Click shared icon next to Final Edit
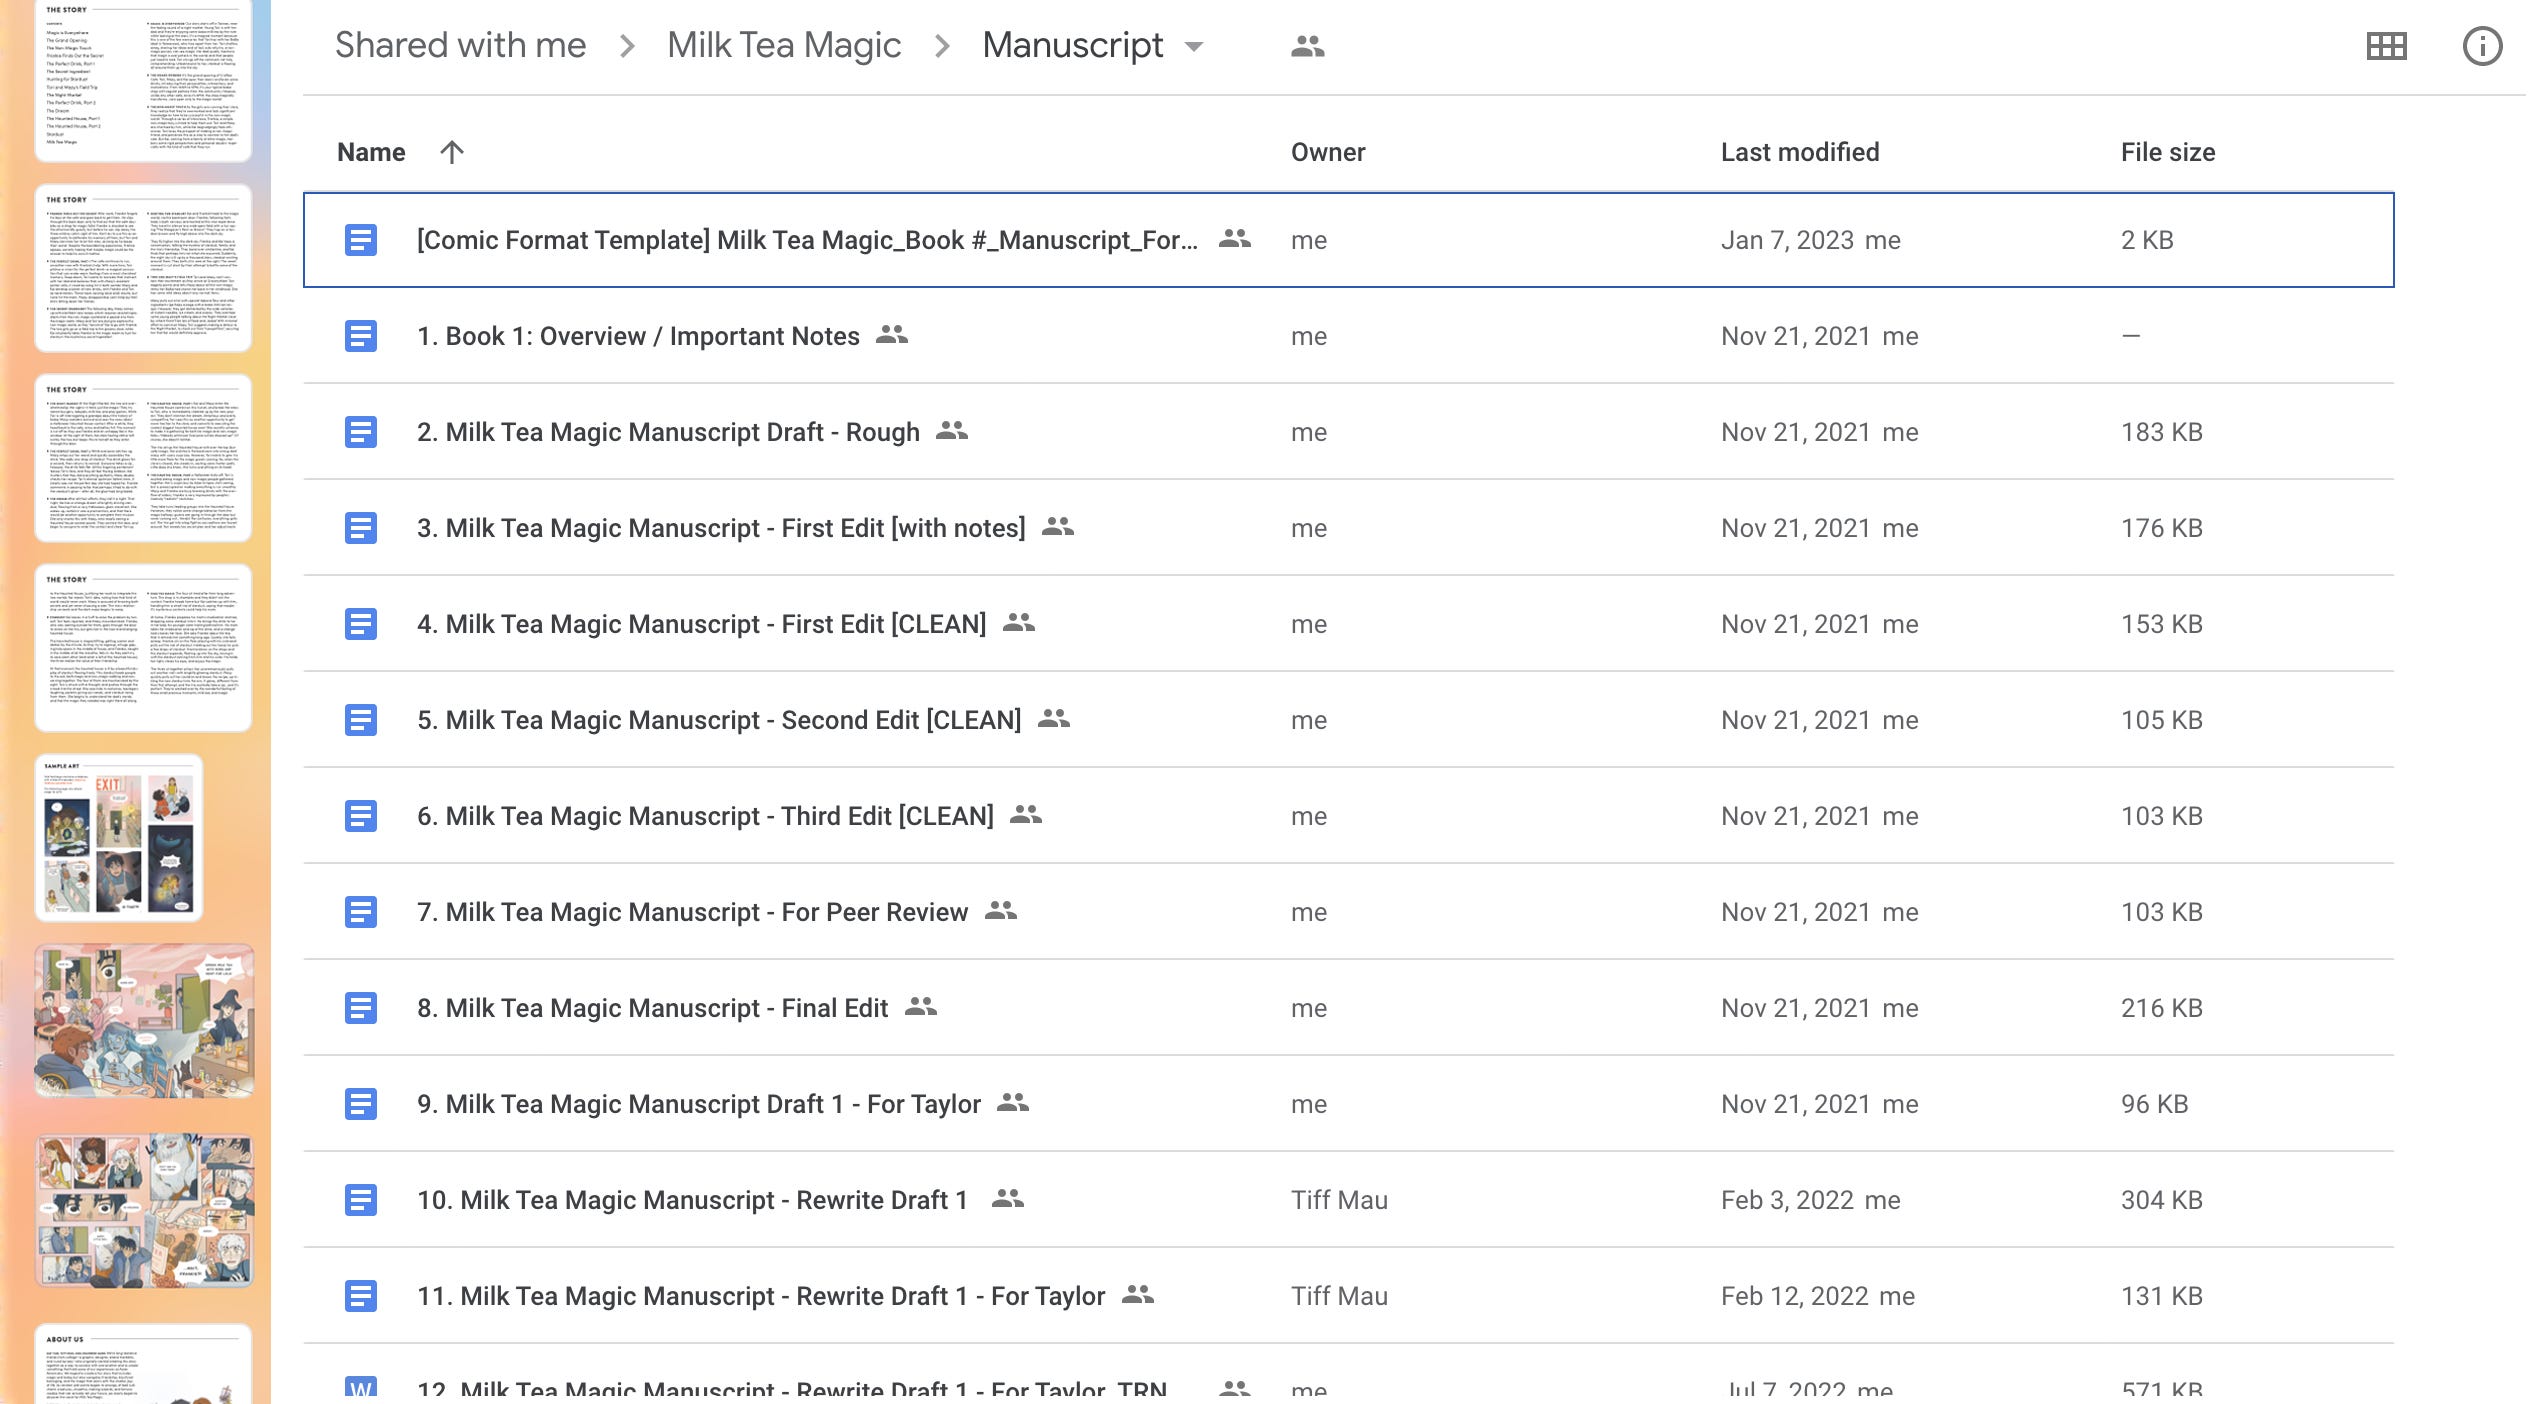The width and height of the screenshot is (2538, 1404). 920,1007
